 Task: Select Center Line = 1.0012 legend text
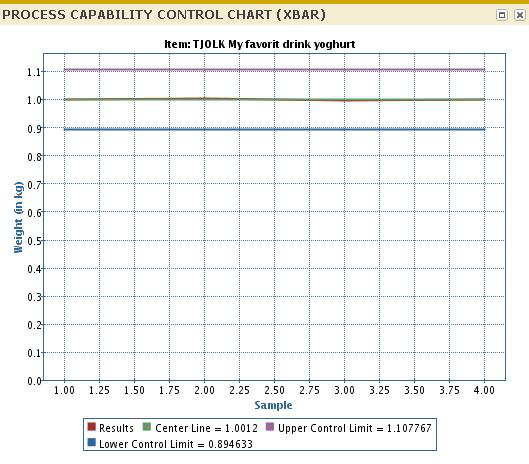tap(206, 428)
